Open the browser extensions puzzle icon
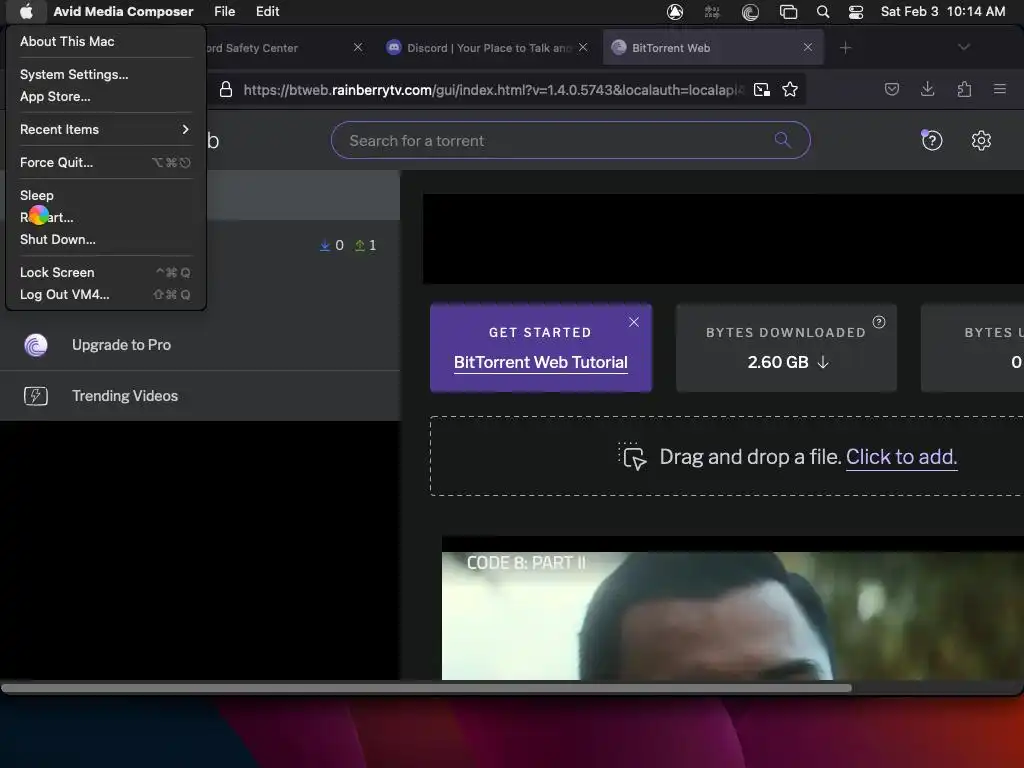 pos(964,89)
